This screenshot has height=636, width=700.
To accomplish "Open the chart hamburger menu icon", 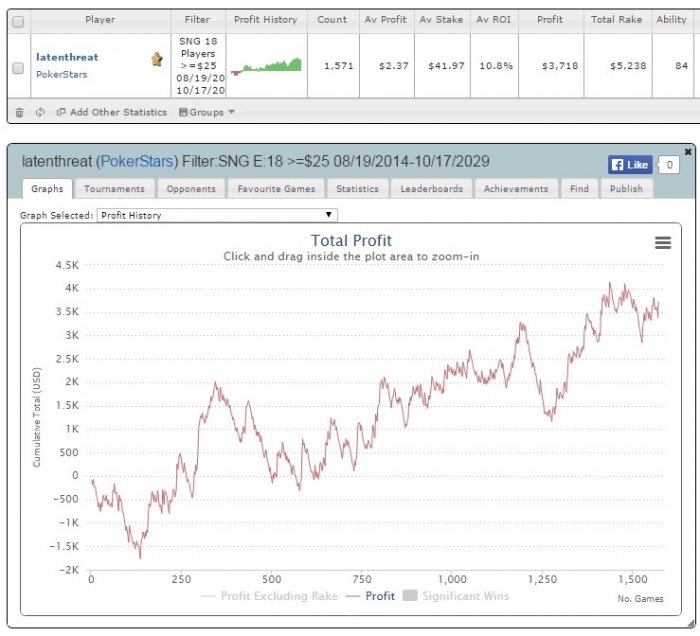I will tap(662, 243).
